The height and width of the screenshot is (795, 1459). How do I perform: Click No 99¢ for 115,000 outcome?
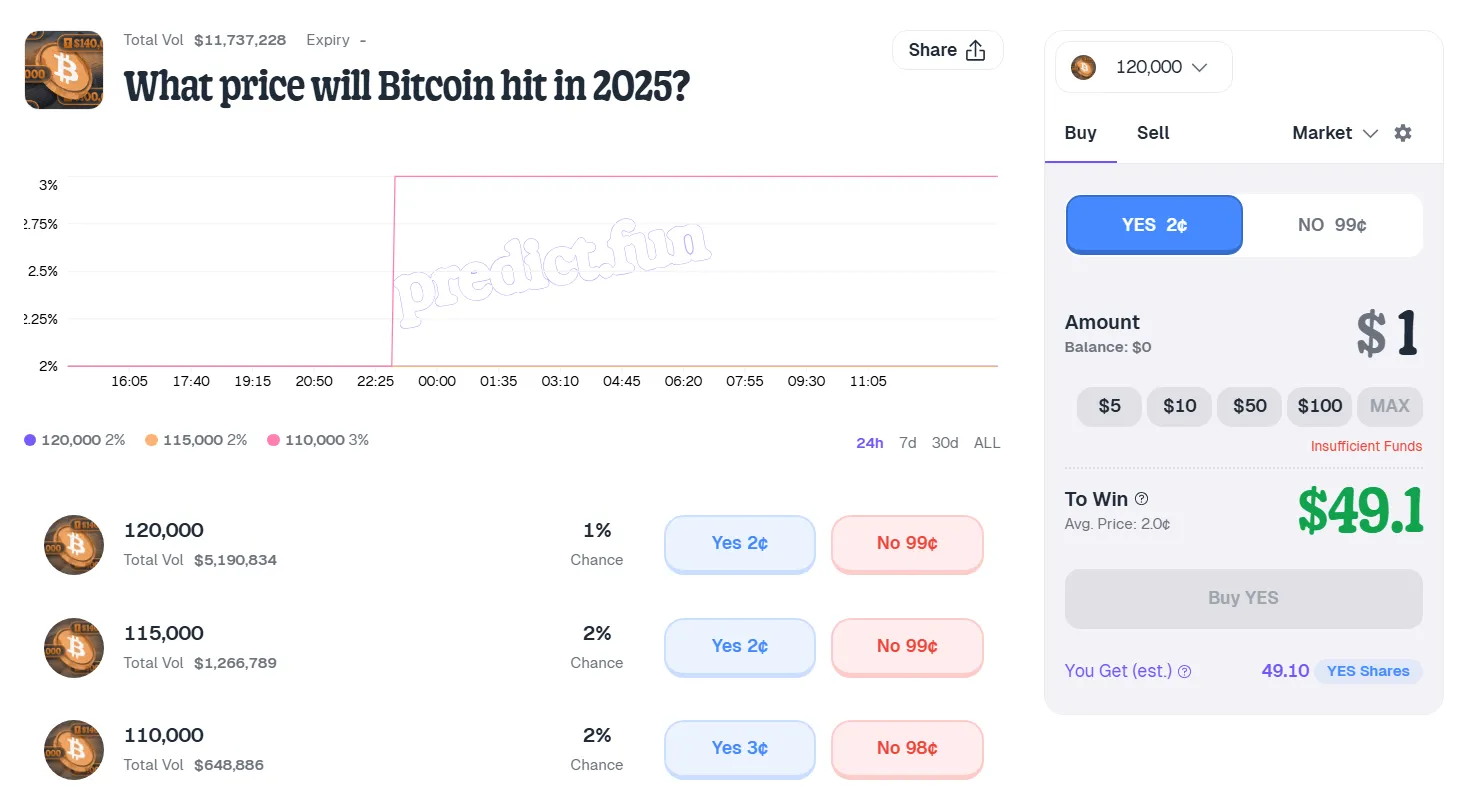pos(907,646)
